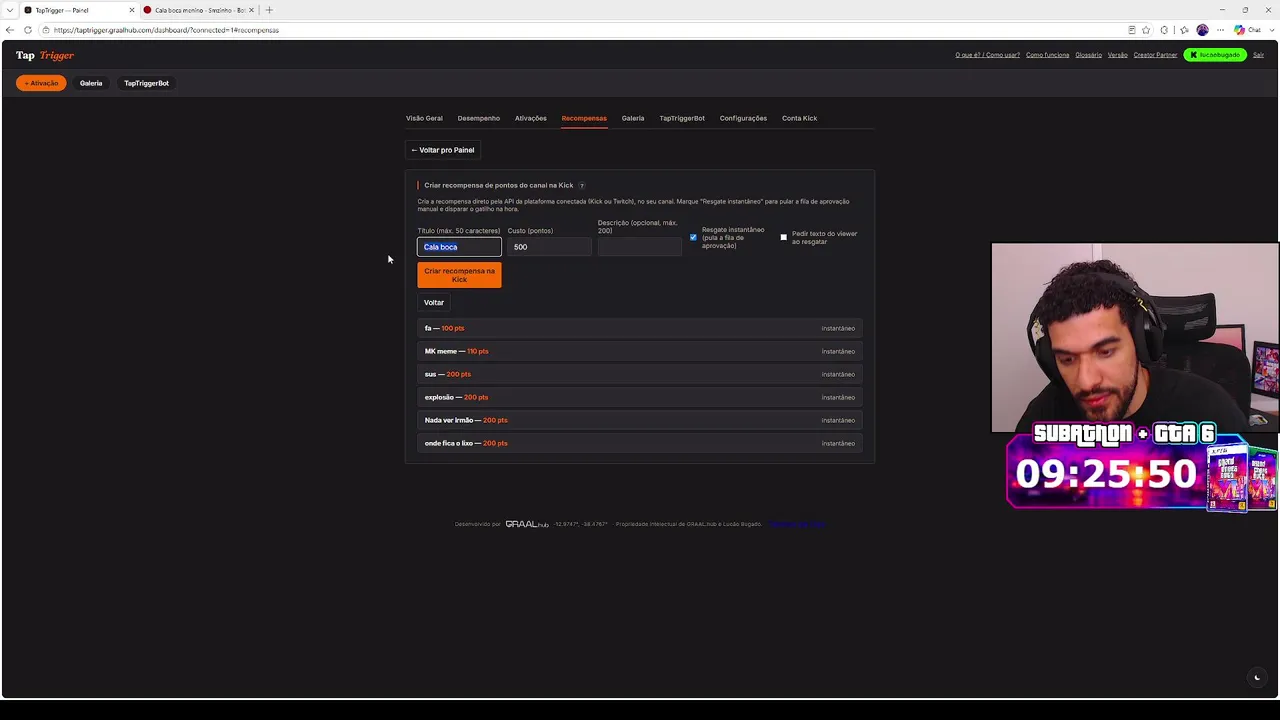1280x720 pixels.
Task: Select the onde fica o lixo reward row
Action: coord(640,443)
